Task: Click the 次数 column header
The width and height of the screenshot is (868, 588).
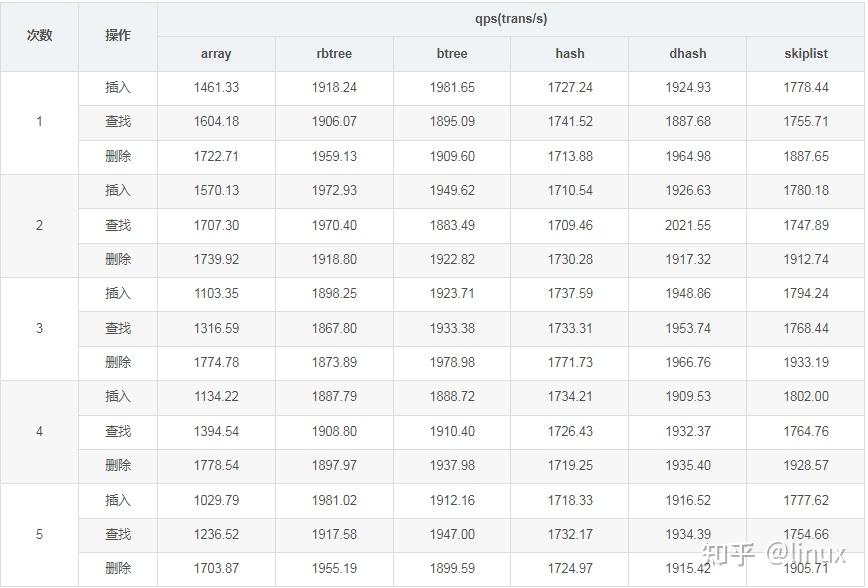Action: 39,35
